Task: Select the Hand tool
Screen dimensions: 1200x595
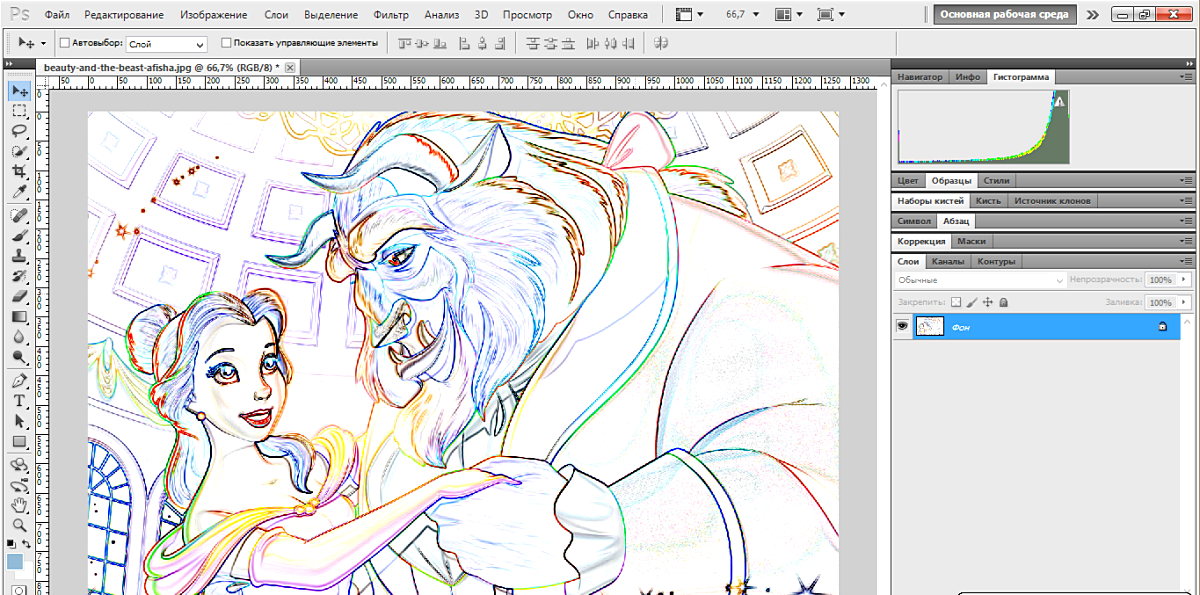Action: [19, 504]
